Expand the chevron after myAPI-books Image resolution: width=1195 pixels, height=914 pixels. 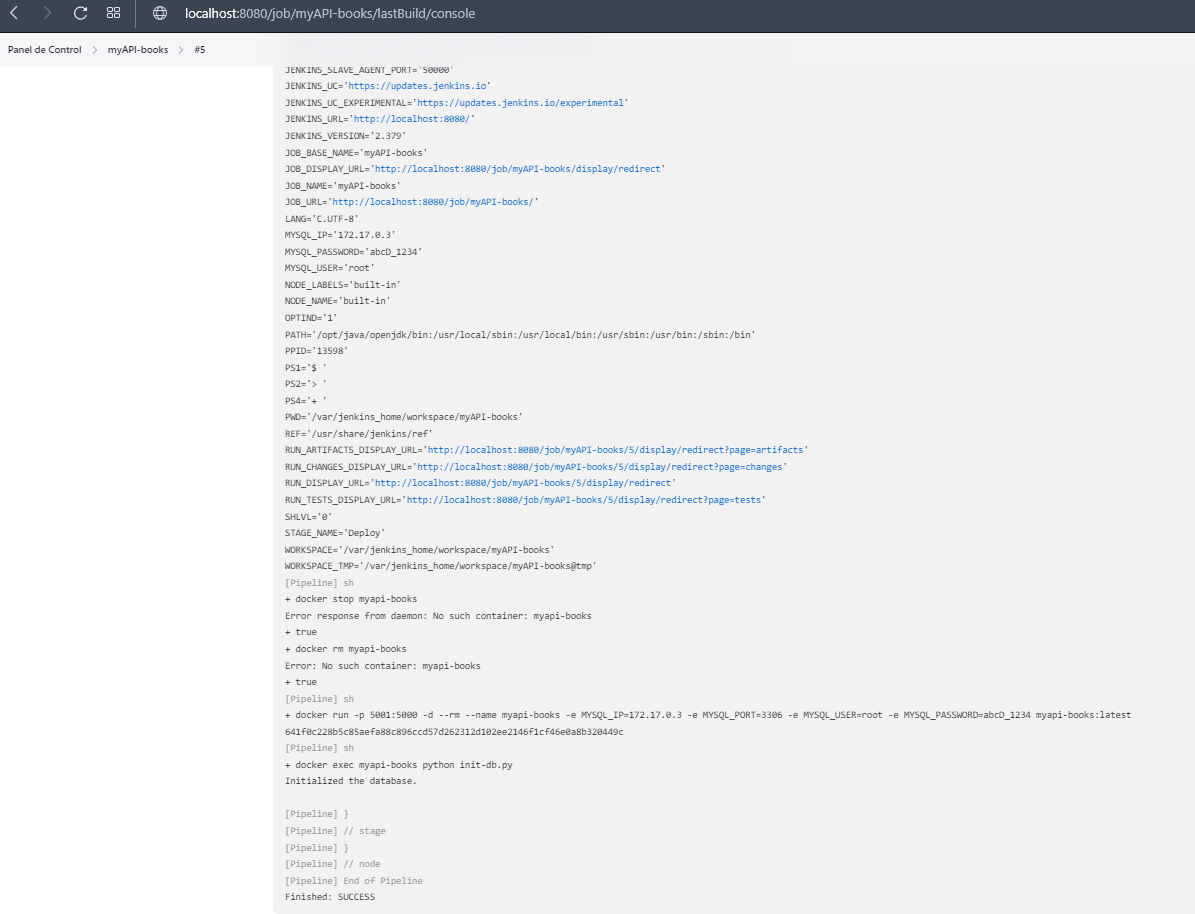pos(180,48)
